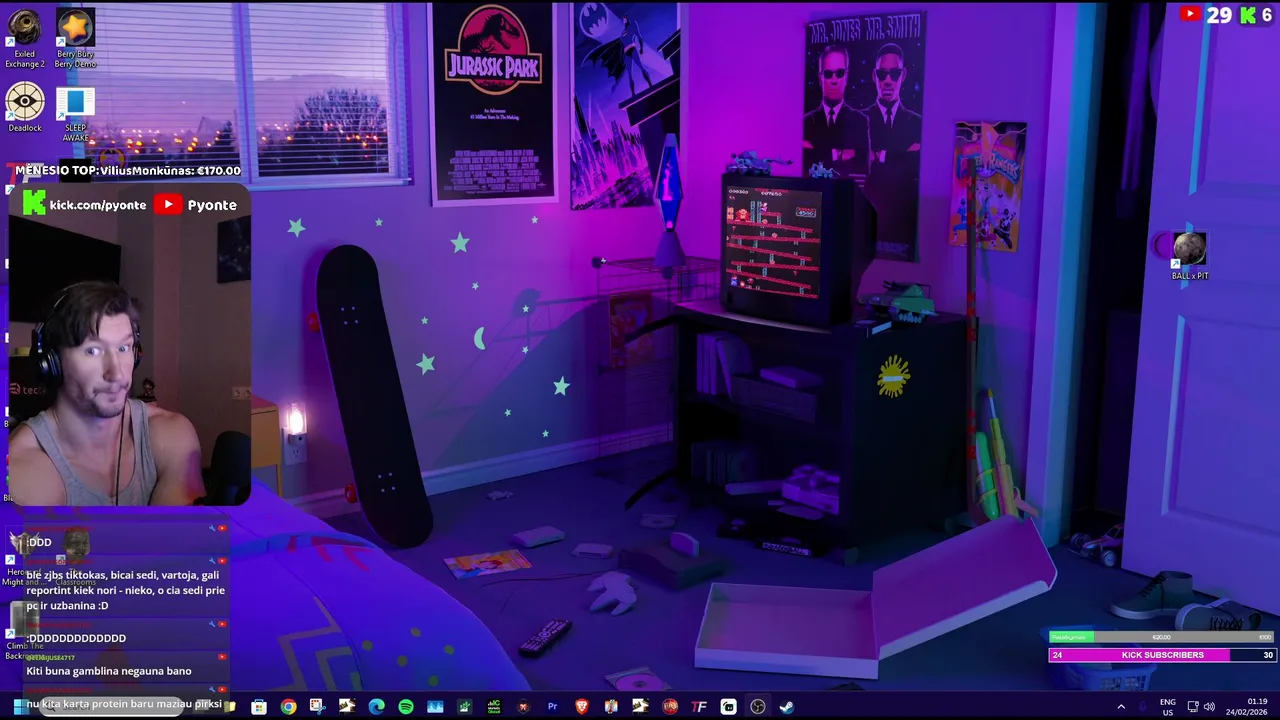
Task: Click chat message 'Kiti buna gamblina negauna bano'
Action: point(109,671)
